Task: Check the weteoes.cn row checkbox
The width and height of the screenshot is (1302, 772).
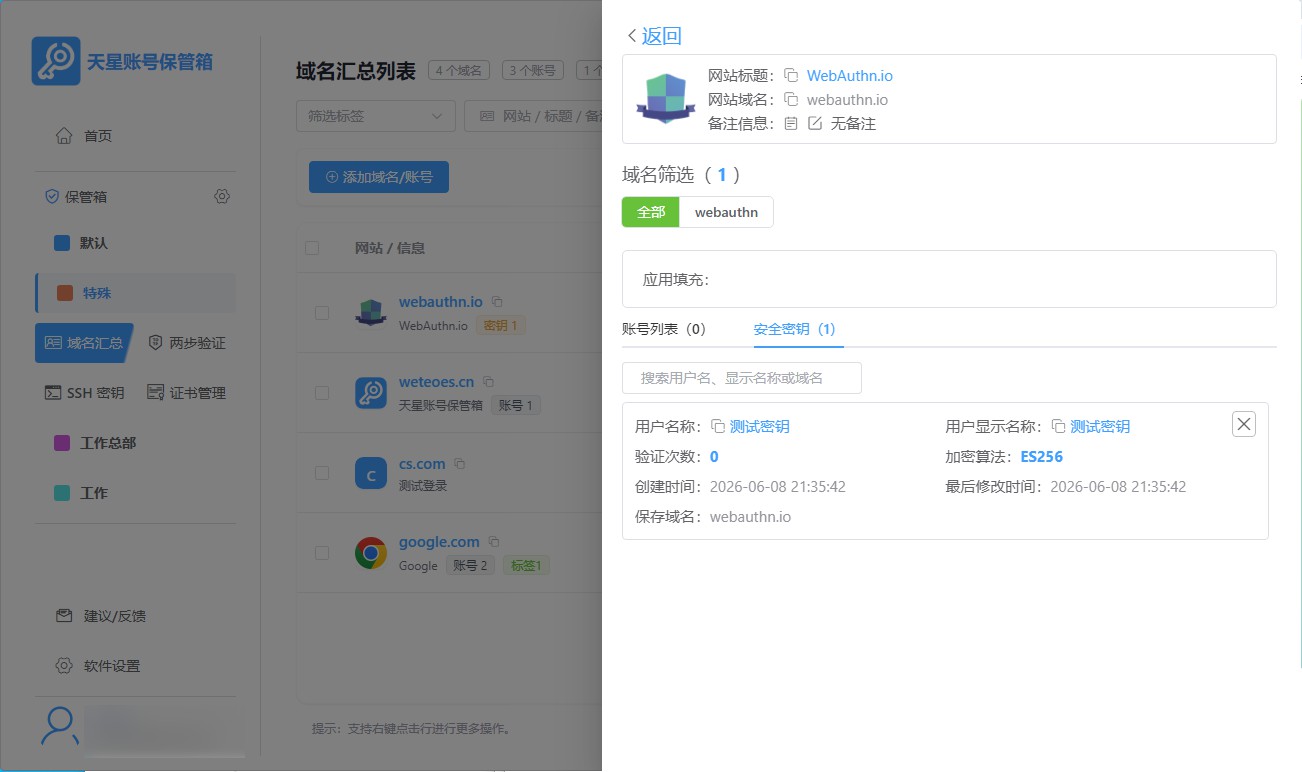Action: coord(322,393)
